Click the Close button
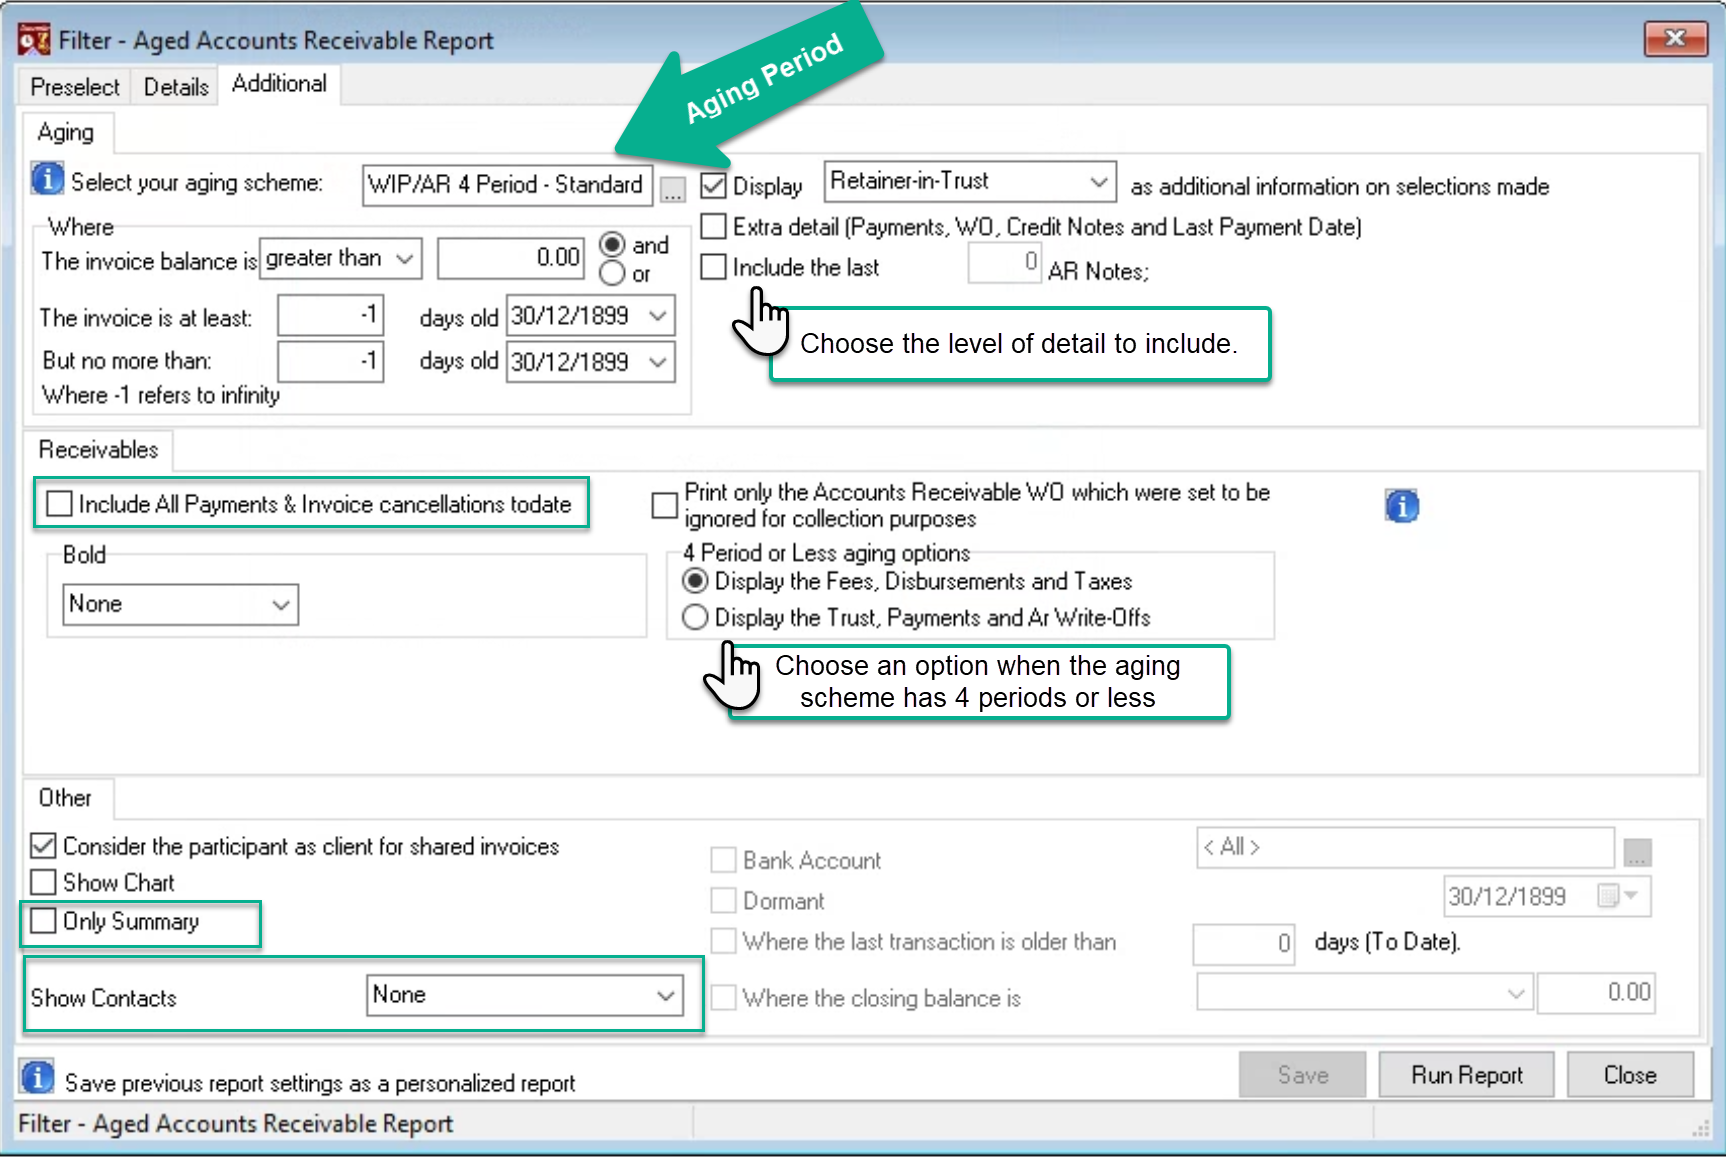This screenshot has height=1157, width=1726. pos(1630,1075)
